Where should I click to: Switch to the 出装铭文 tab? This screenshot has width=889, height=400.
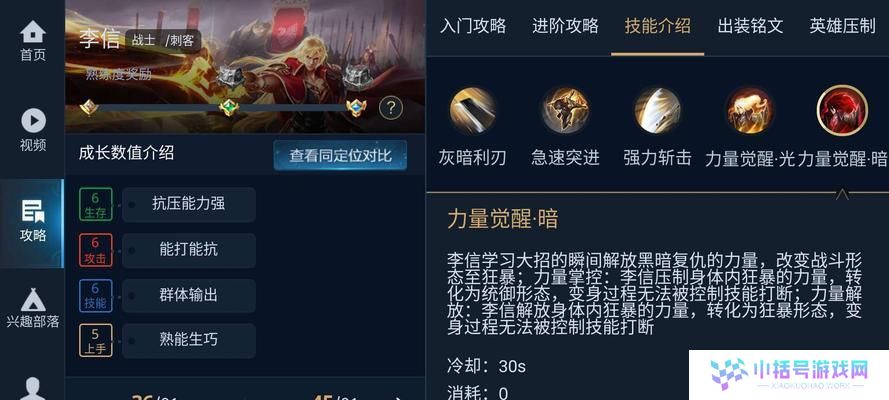[750, 26]
